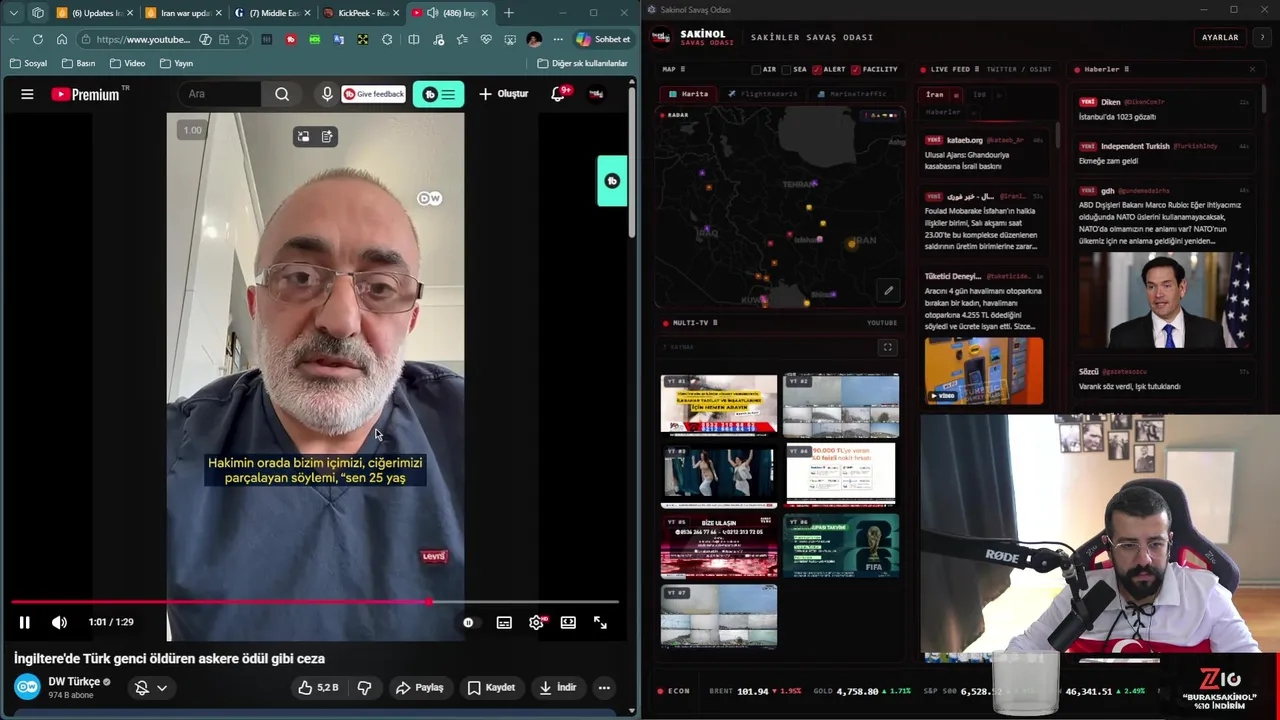Open YouTube hamburger guide menu
The height and width of the screenshot is (720, 1280).
[x=27, y=94]
